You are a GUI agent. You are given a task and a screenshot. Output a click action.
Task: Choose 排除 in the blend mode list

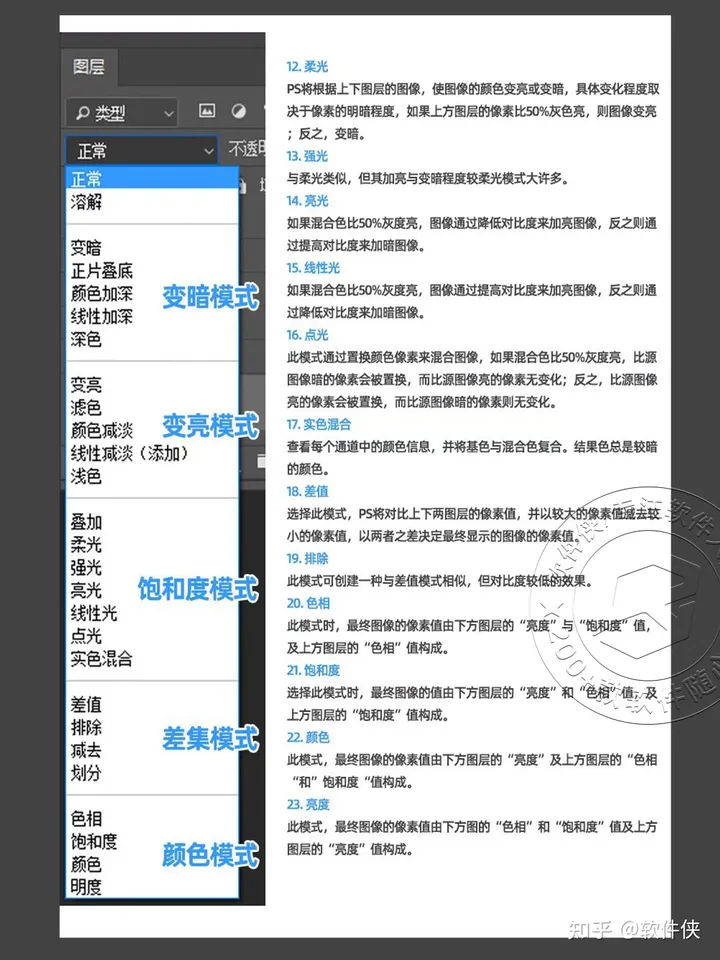(86, 728)
